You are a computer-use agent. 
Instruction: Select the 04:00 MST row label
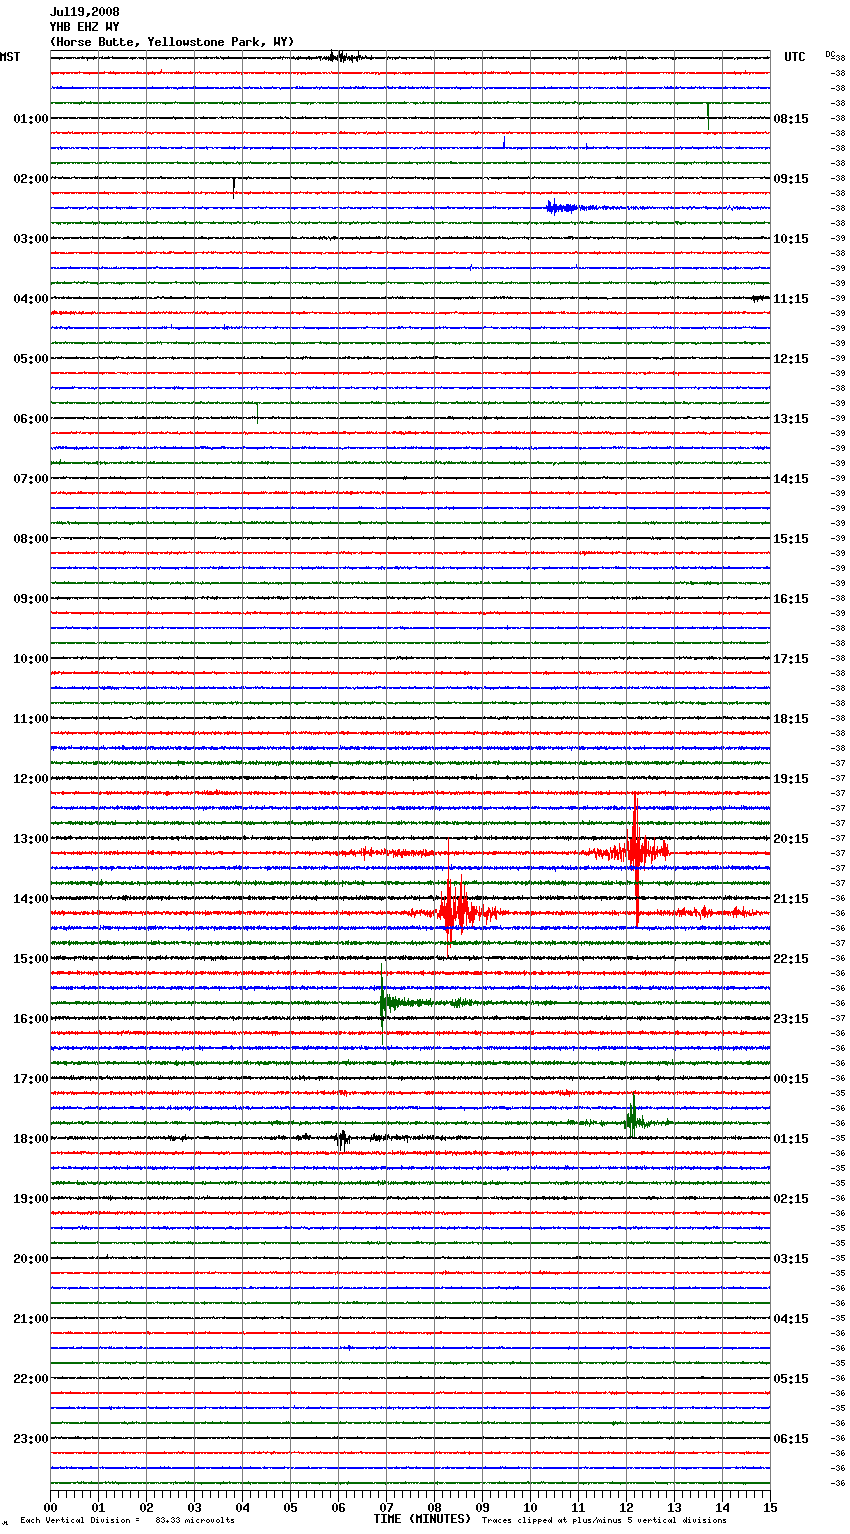[x=31, y=299]
